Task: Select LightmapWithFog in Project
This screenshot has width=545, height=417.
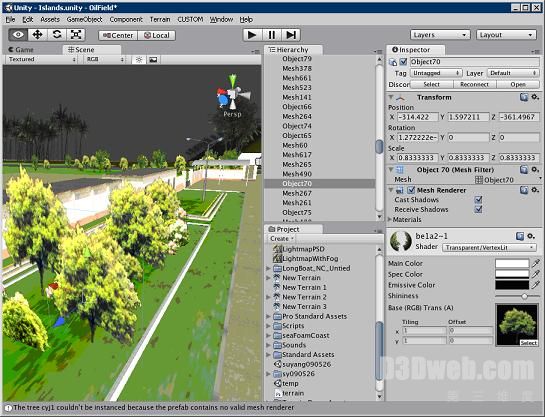Action: click(310, 259)
